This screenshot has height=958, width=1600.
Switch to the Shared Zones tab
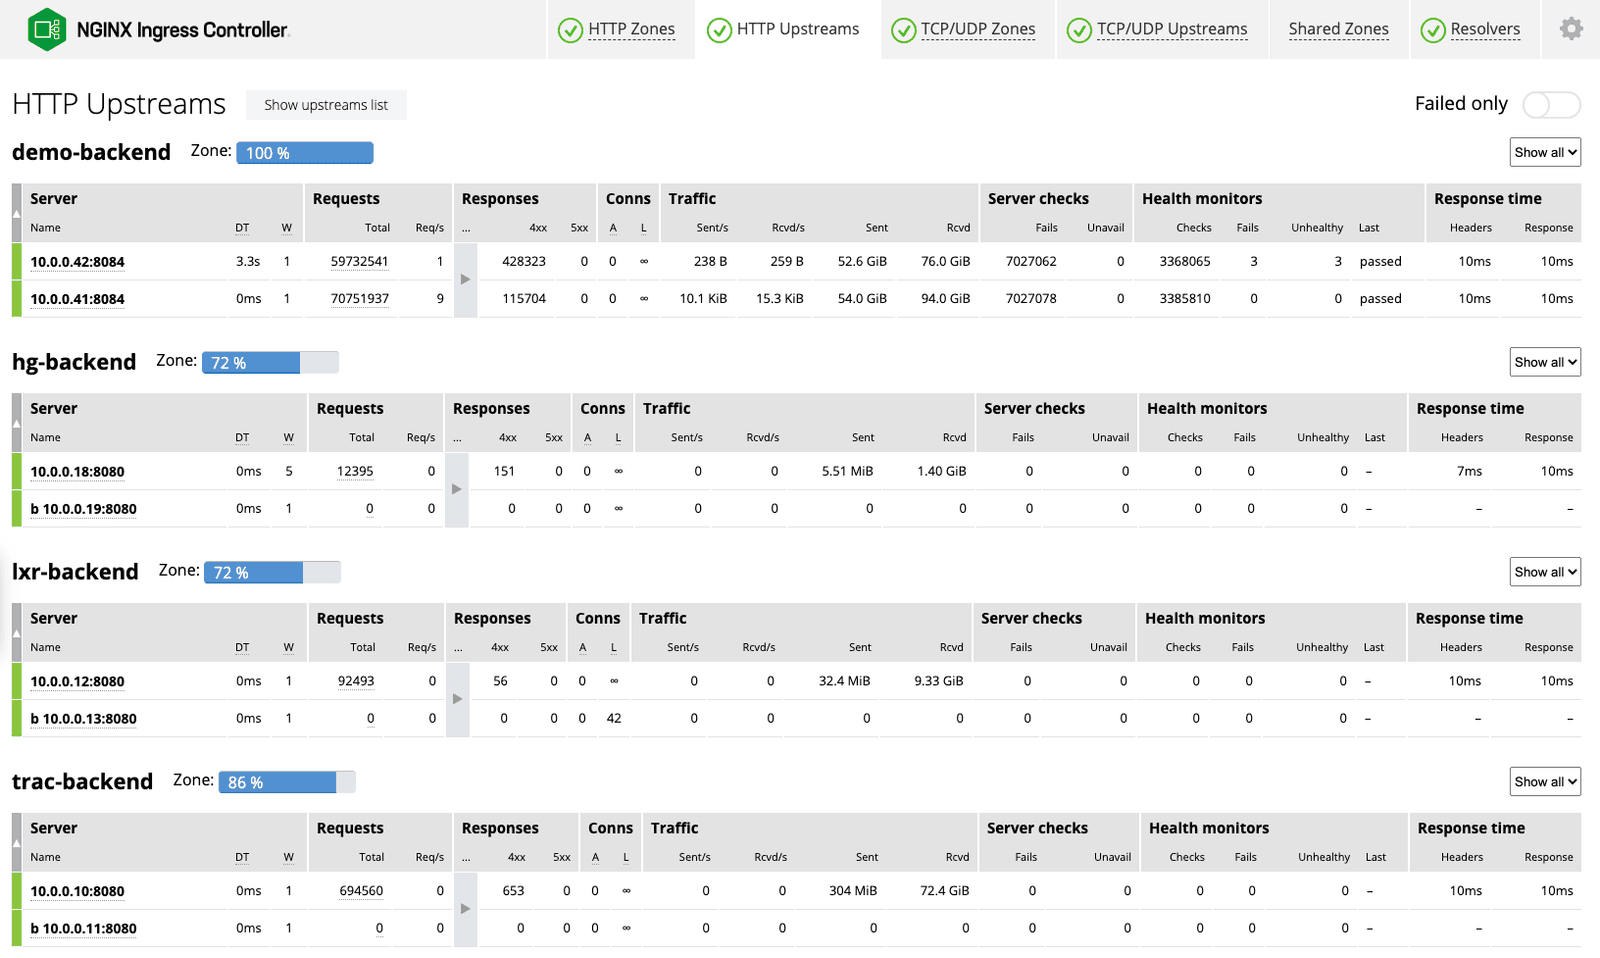tap(1338, 29)
